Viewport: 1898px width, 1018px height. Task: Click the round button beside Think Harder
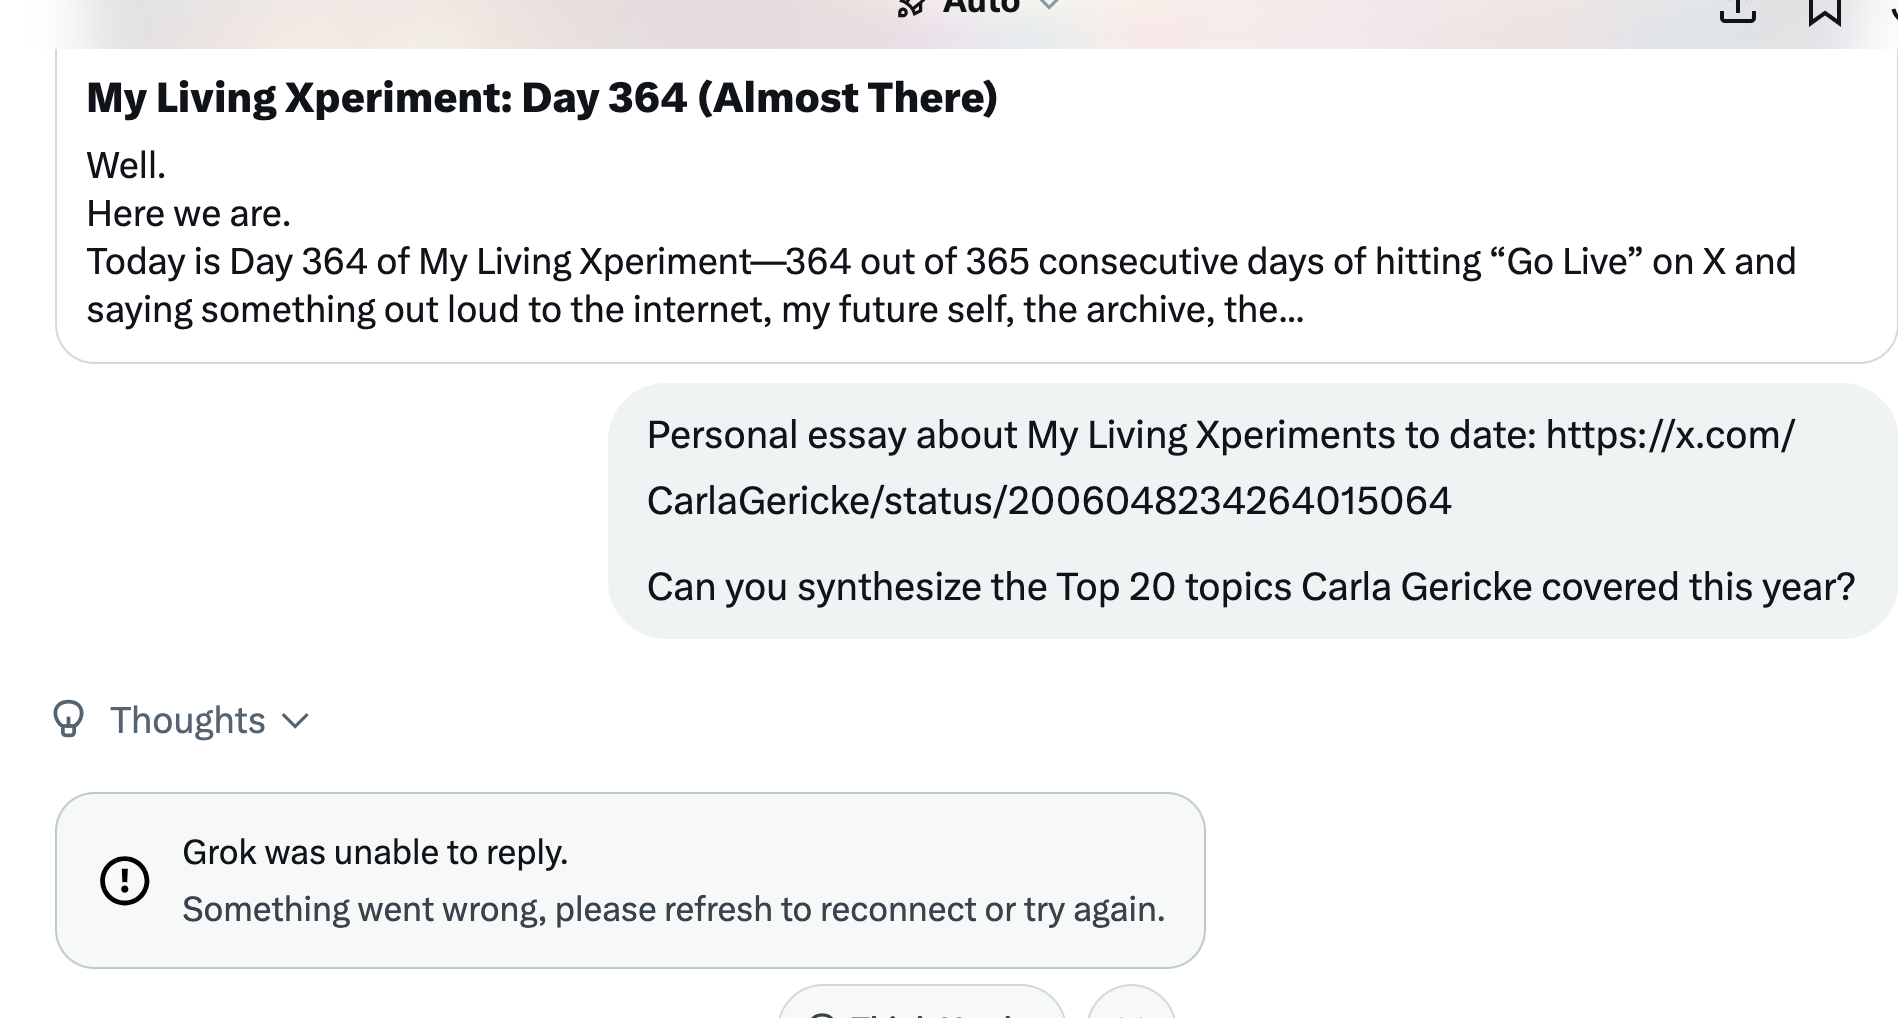tap(1131, 1004)
